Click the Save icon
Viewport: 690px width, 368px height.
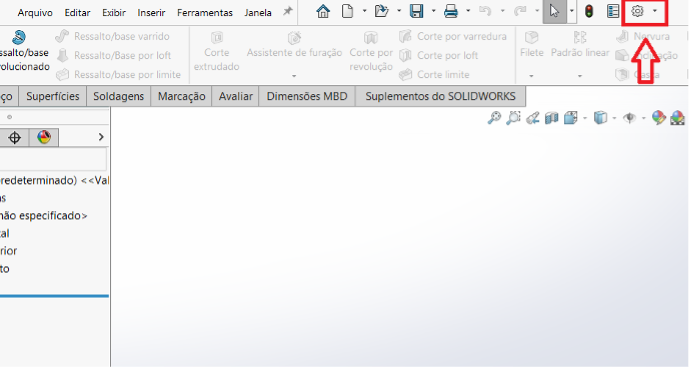coord(416,11)
